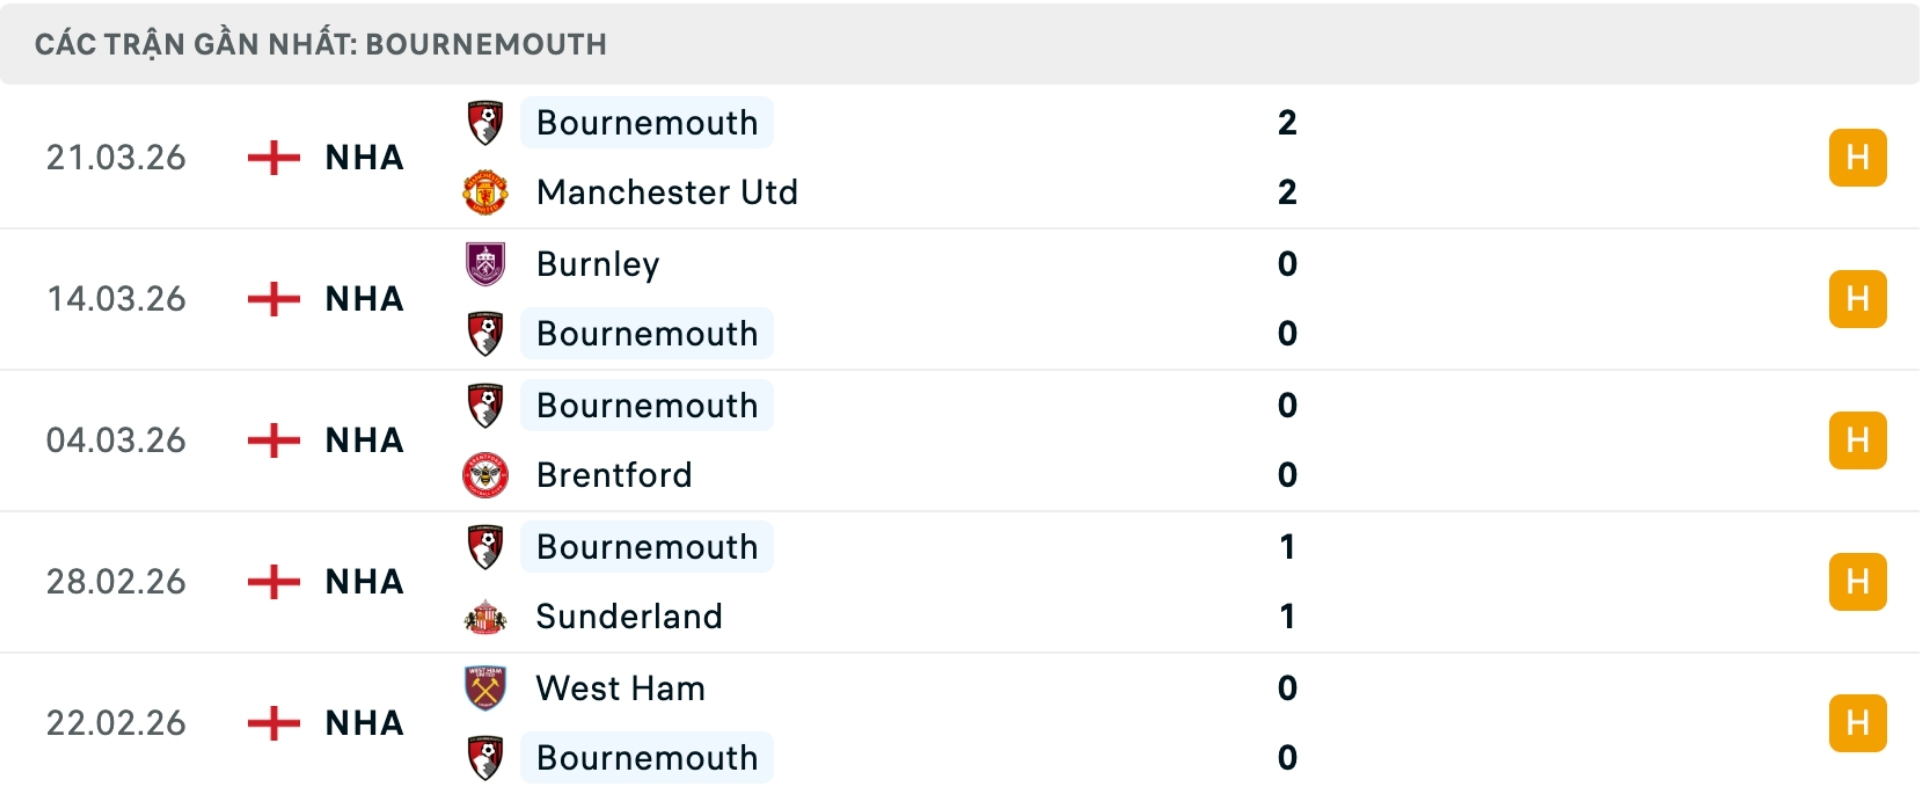Click the Burnley team name
The width and height of the screenshot is (1920, 792).
[x=598, y=264]
